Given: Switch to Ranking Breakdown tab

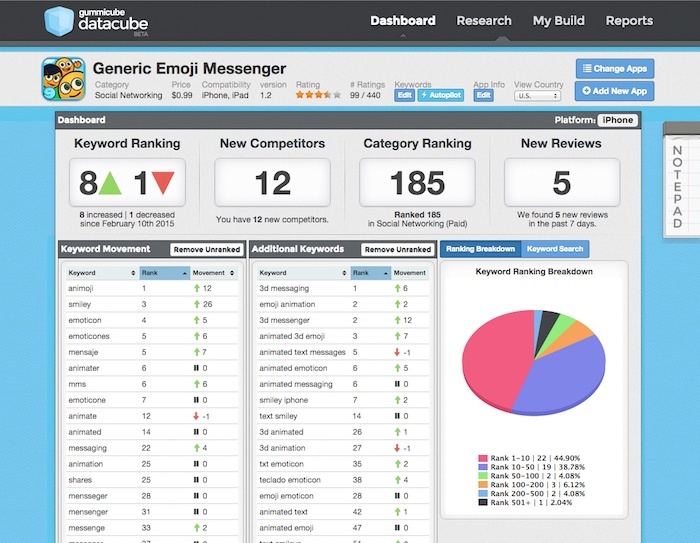Looking at the screenshot, I should click(480, 249).
